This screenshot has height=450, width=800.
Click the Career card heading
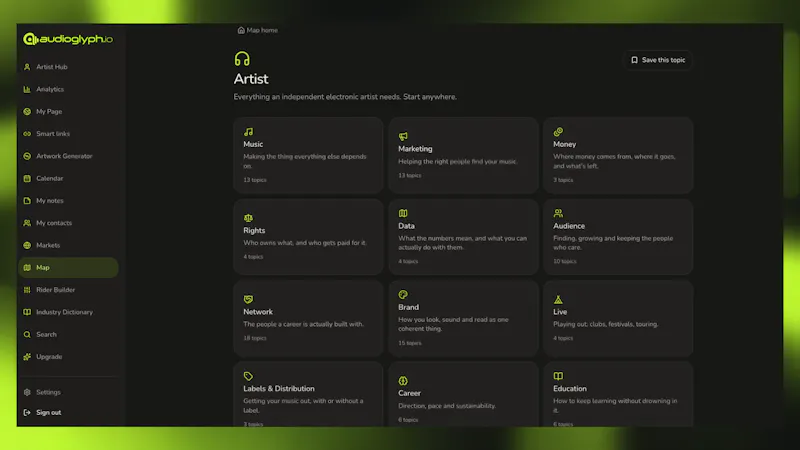click(410, 393)
